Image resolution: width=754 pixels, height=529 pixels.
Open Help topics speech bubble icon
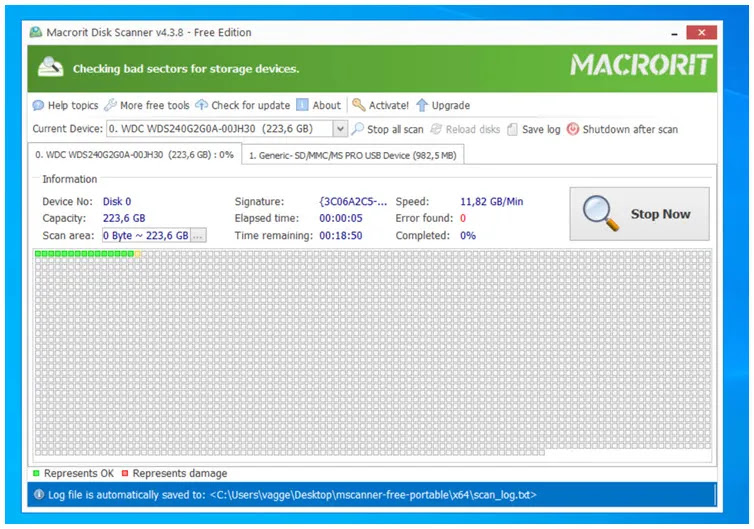click(38, 105)
